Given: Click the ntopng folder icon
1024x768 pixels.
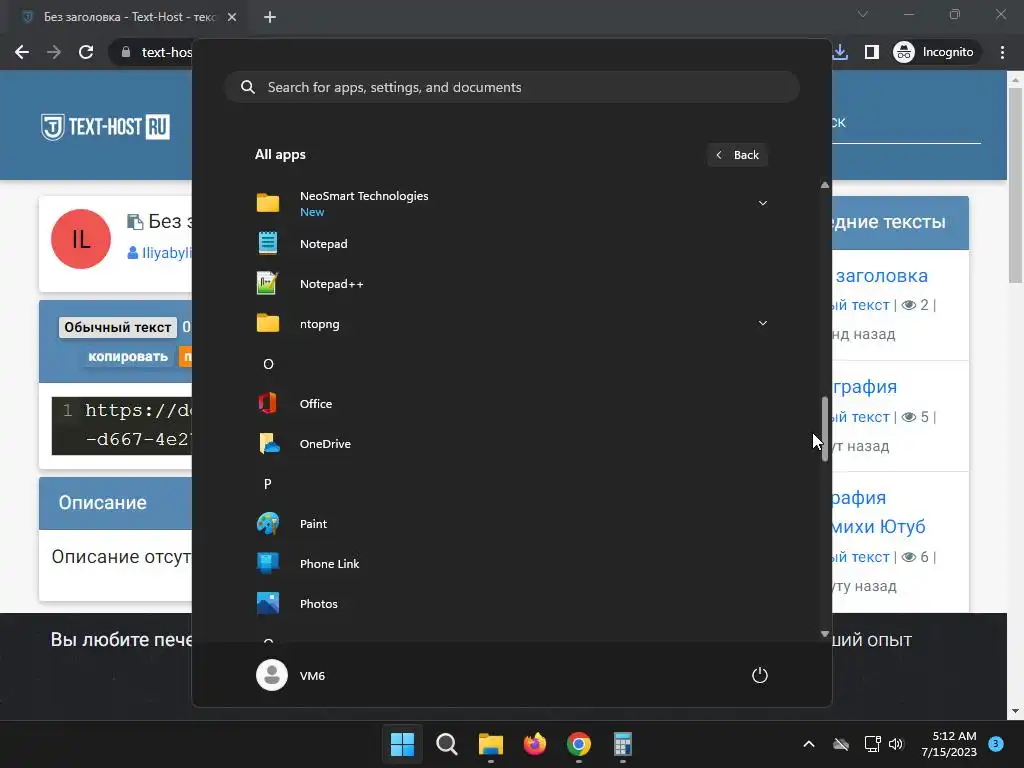Looking at the screenshot, I should [x=268, y=323].
